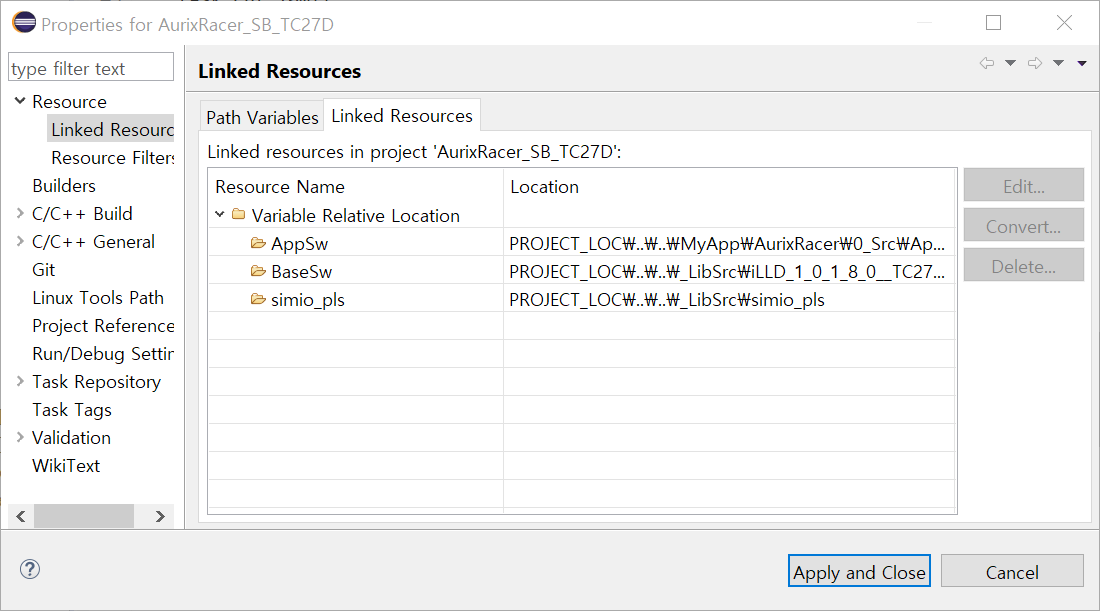
Task: Click the Resource Name column header
Action: click(356, 186)
